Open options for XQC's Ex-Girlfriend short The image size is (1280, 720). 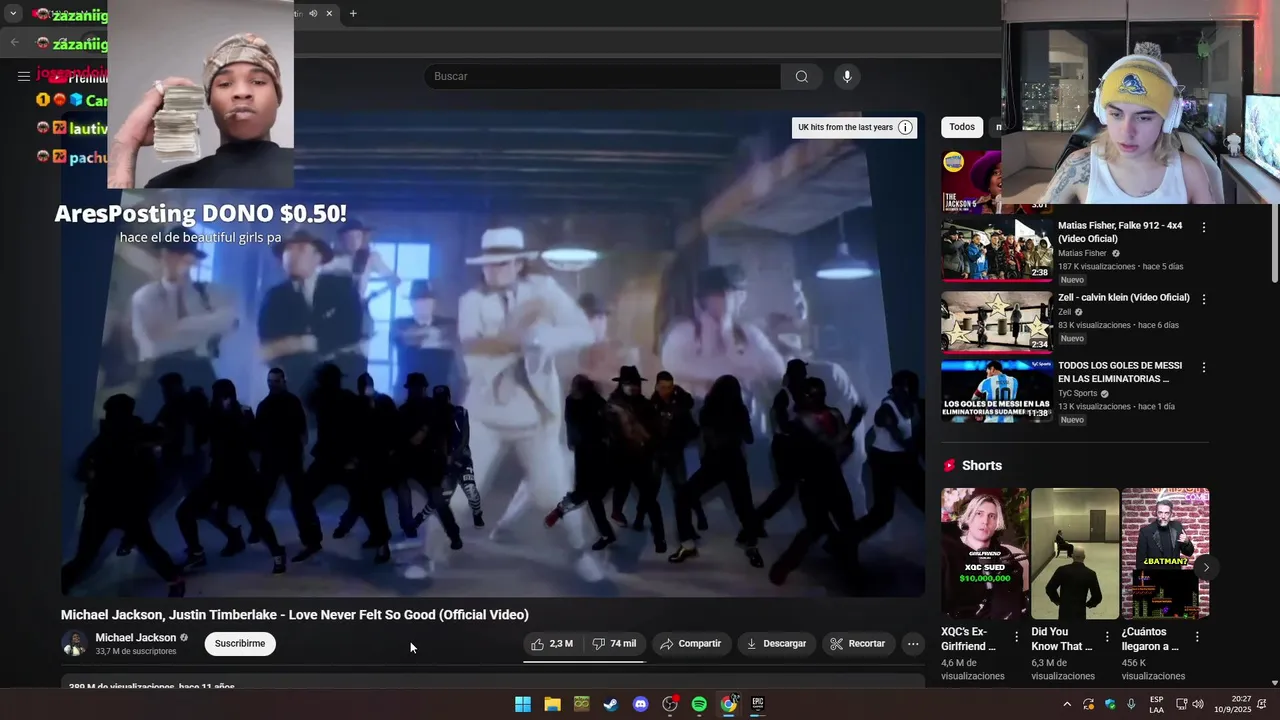[x=1017, y=637]
